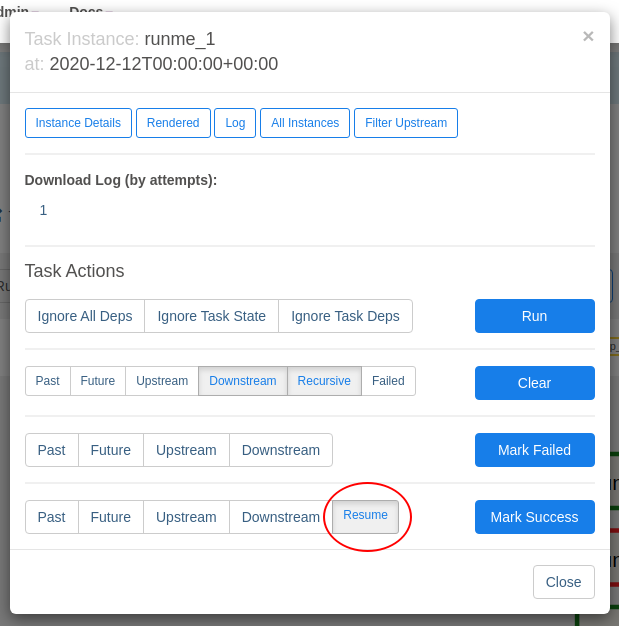Viewport: 619px width, 626px height.
Task: Toggle Downstream in the Mark Success row
Action: click(281, 517)
